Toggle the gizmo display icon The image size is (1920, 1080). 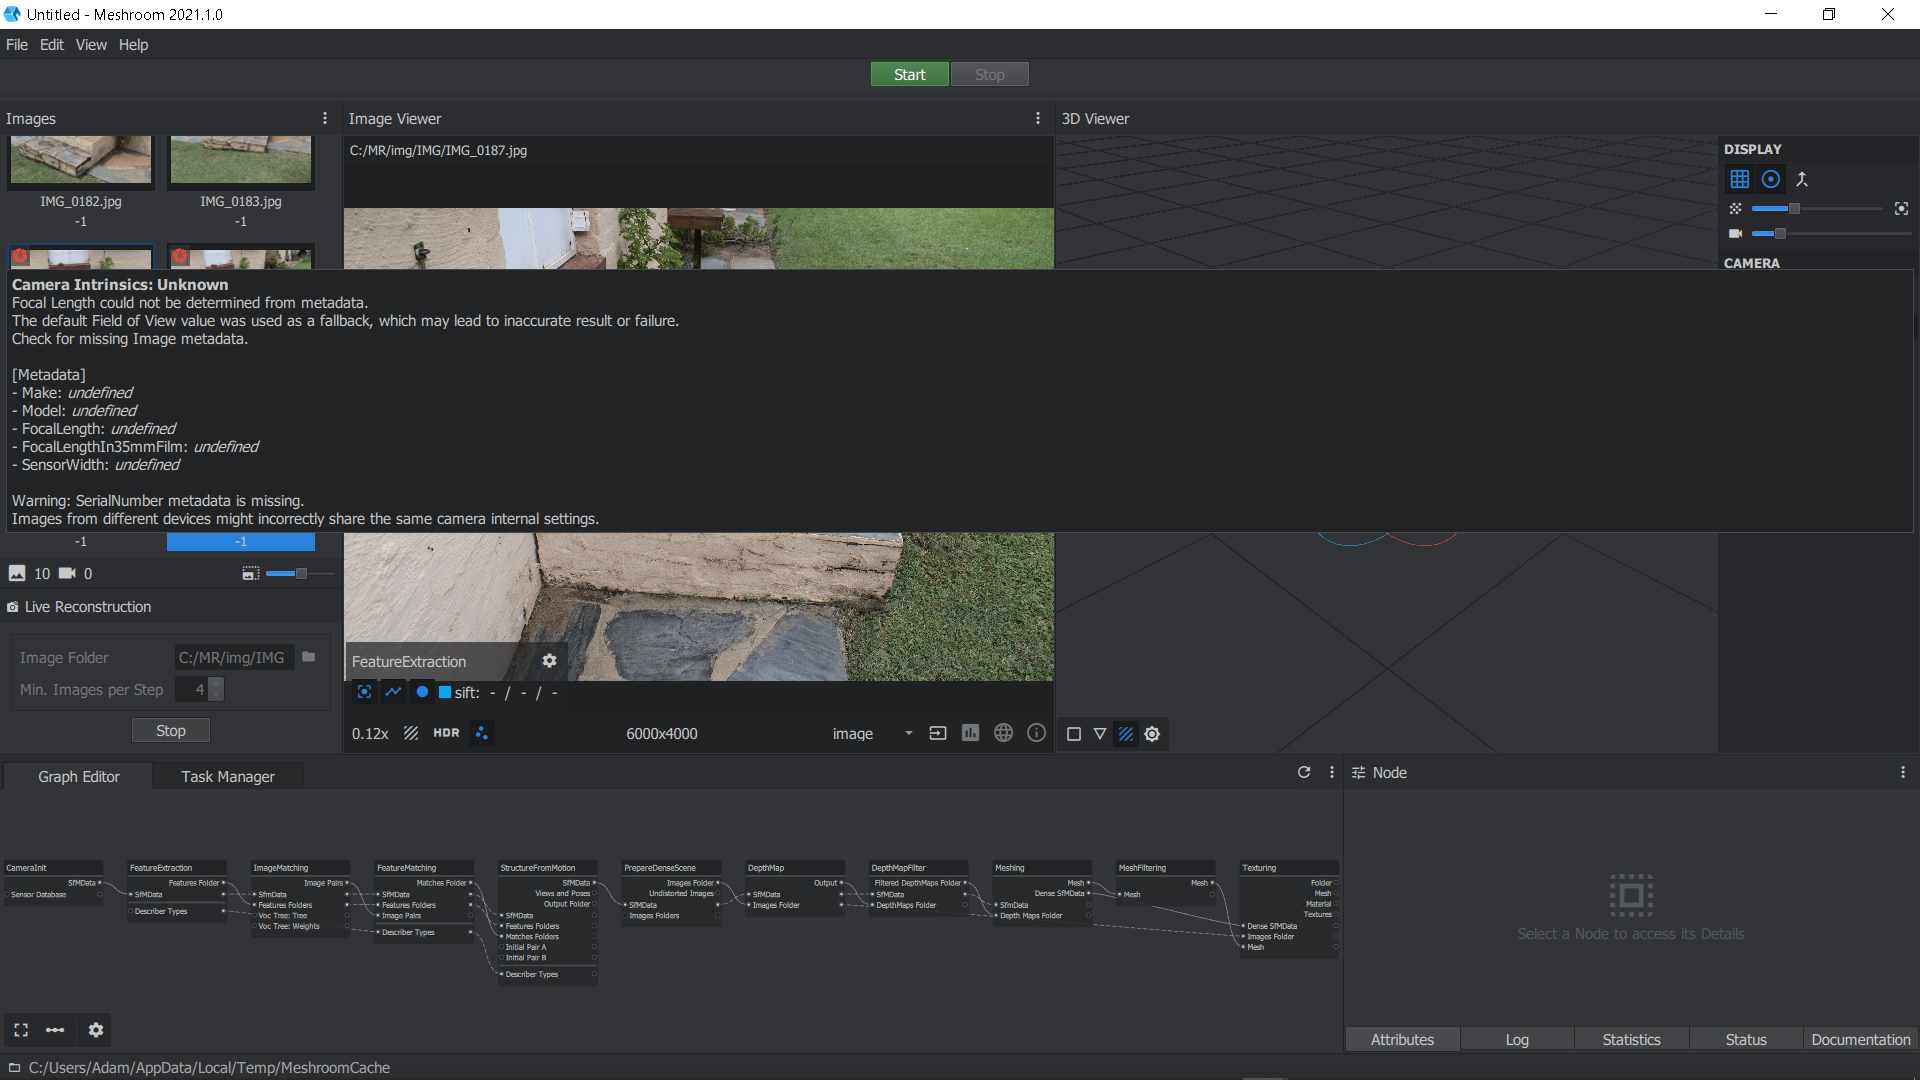(1771, 179)
